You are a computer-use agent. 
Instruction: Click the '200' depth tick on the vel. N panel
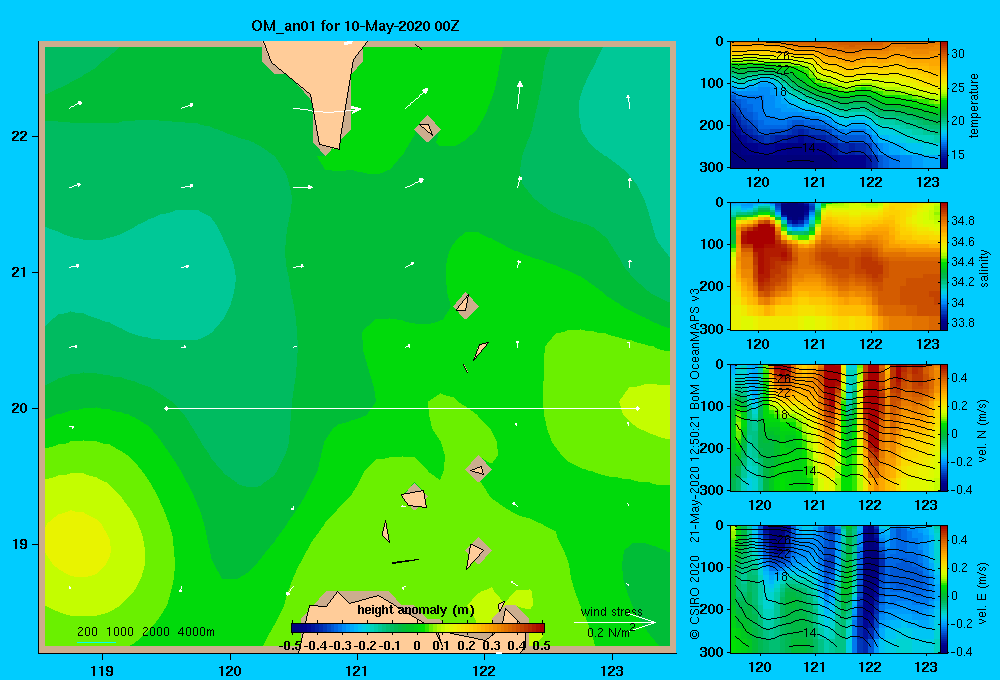[711, 448]
